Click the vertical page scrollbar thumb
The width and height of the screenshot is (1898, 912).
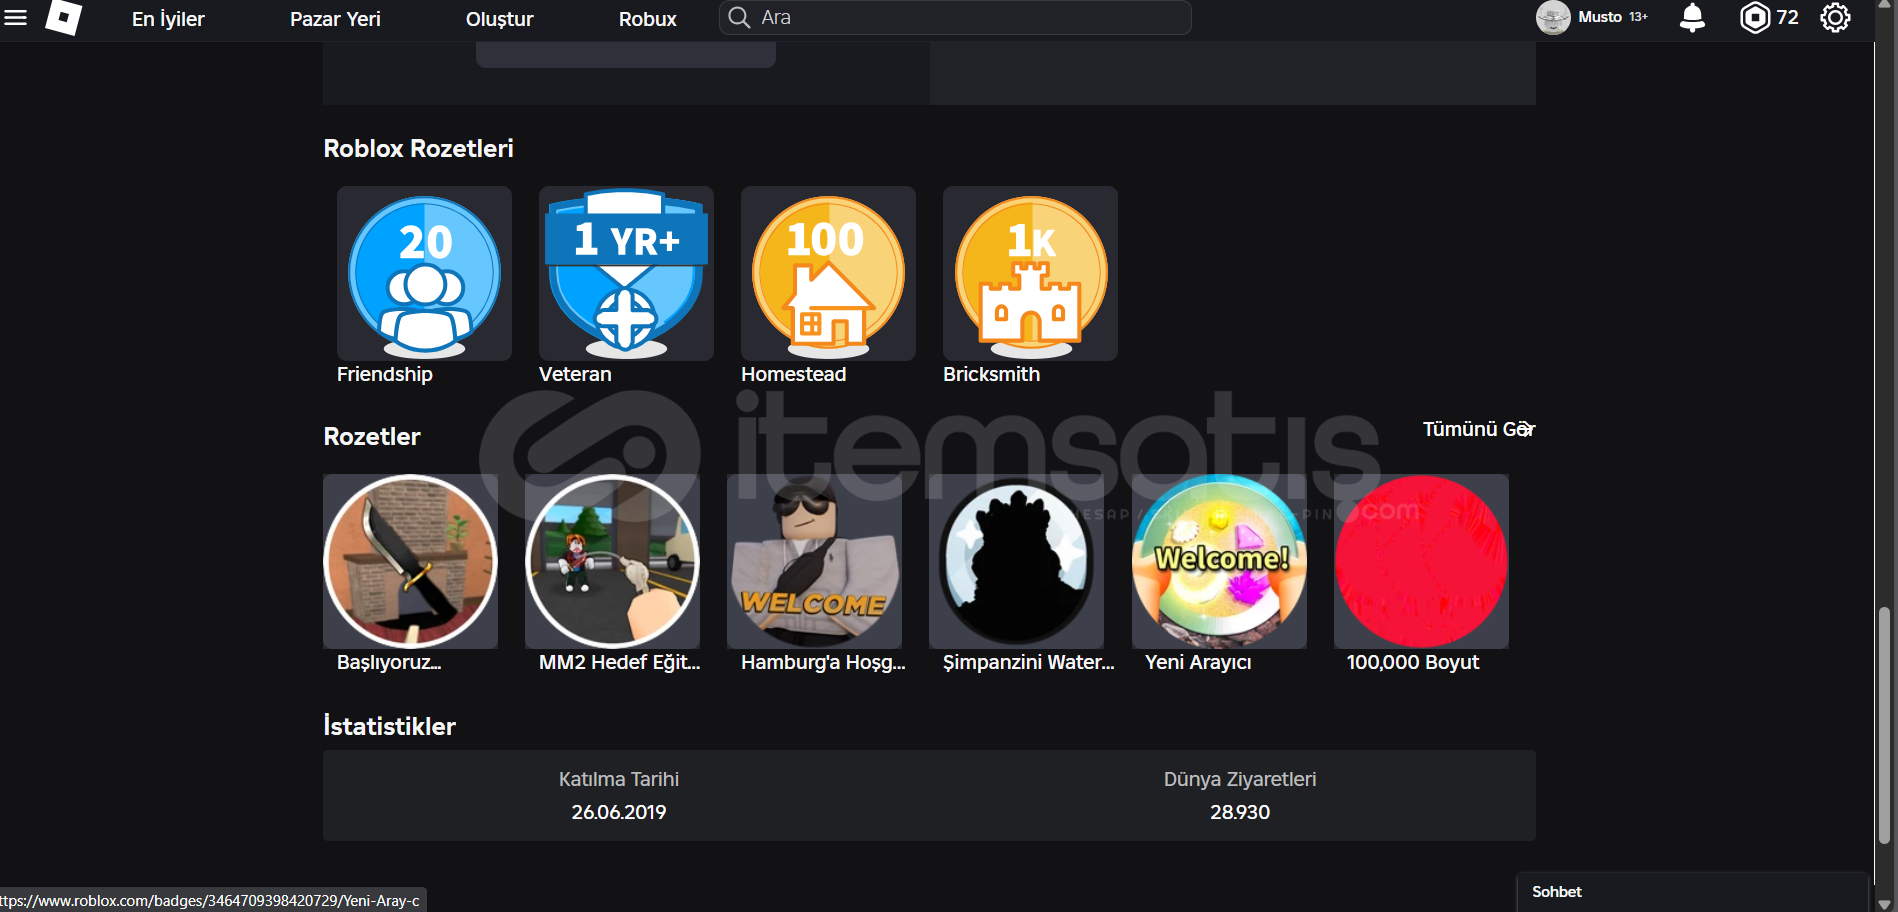(x=1885, y=725)
